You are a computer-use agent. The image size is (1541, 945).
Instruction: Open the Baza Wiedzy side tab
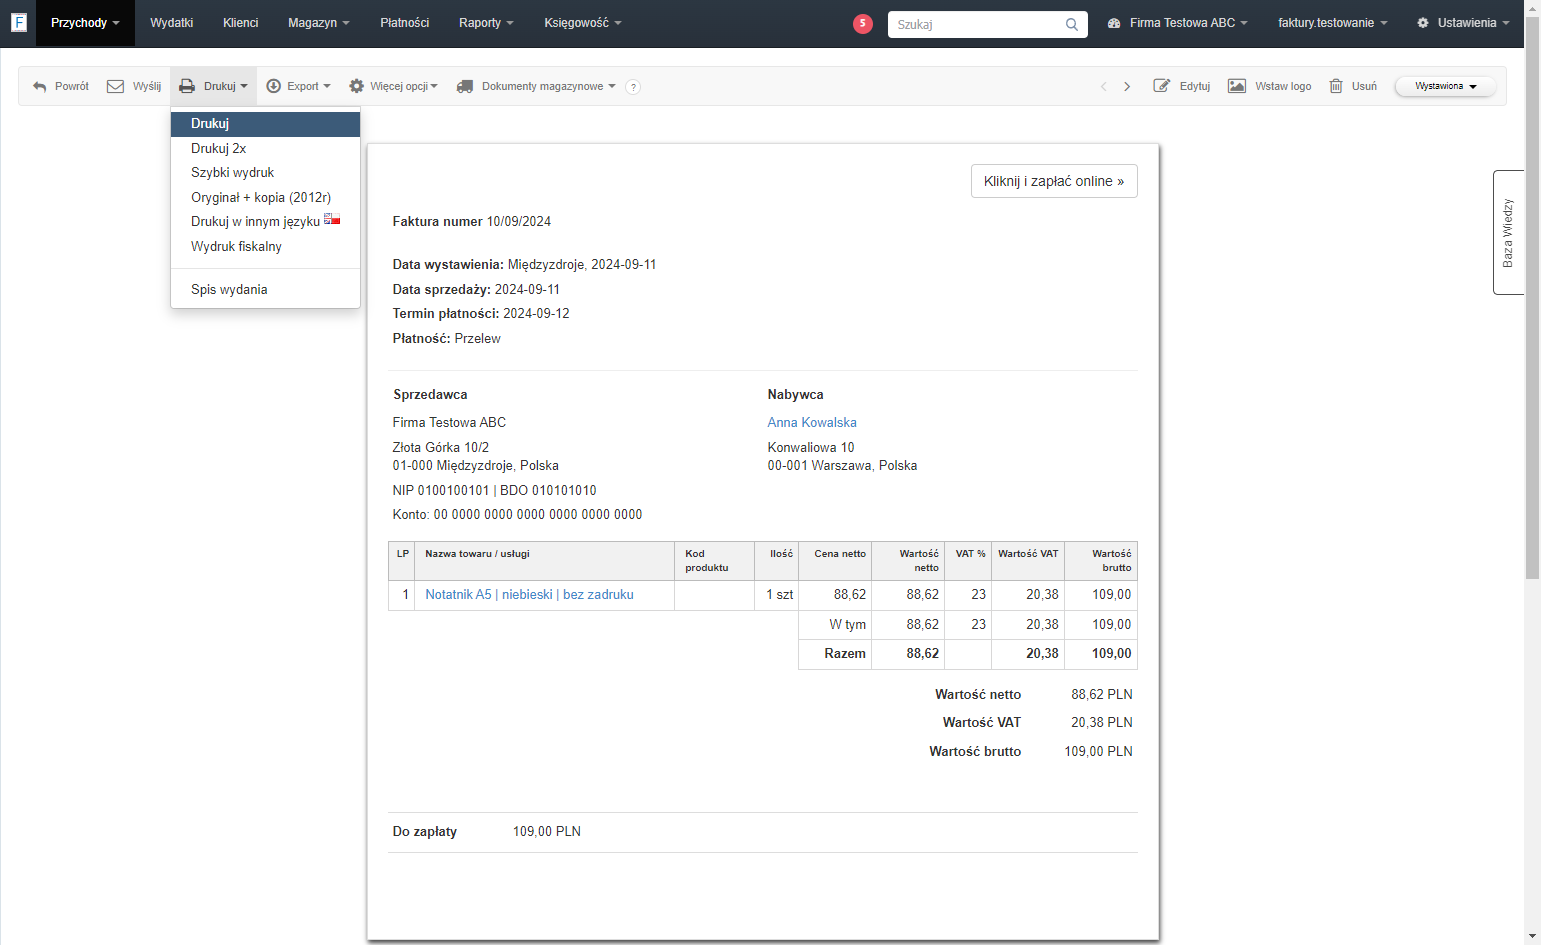point(1508,233)
